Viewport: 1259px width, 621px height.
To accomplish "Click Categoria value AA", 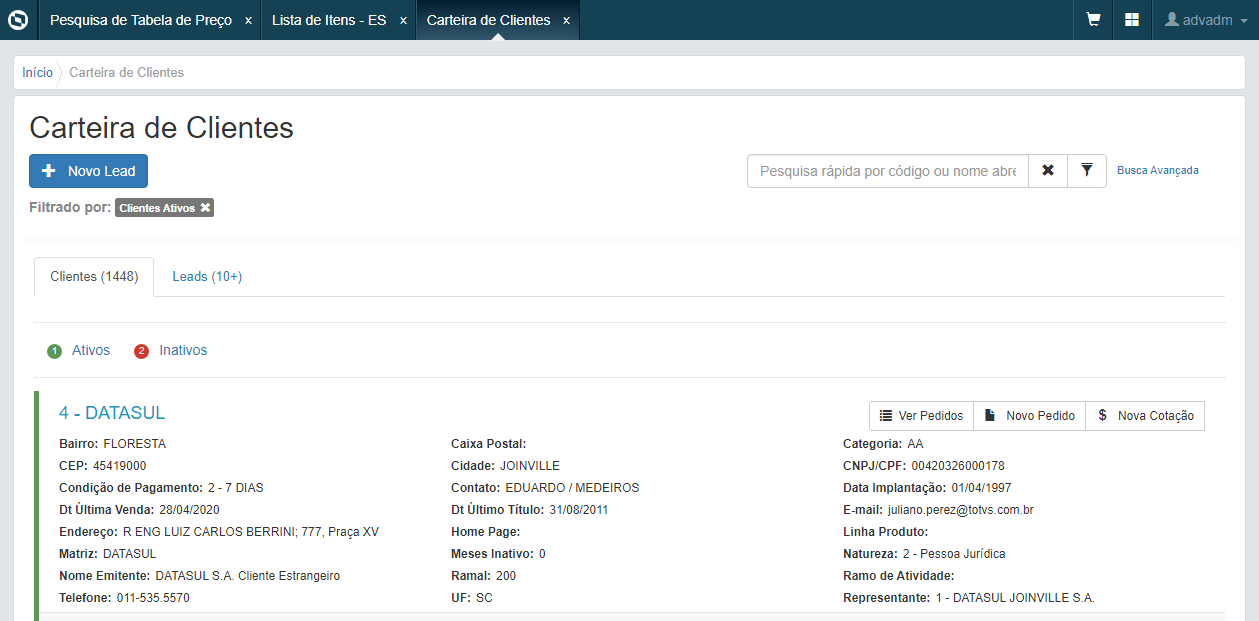I will [915, 444].
